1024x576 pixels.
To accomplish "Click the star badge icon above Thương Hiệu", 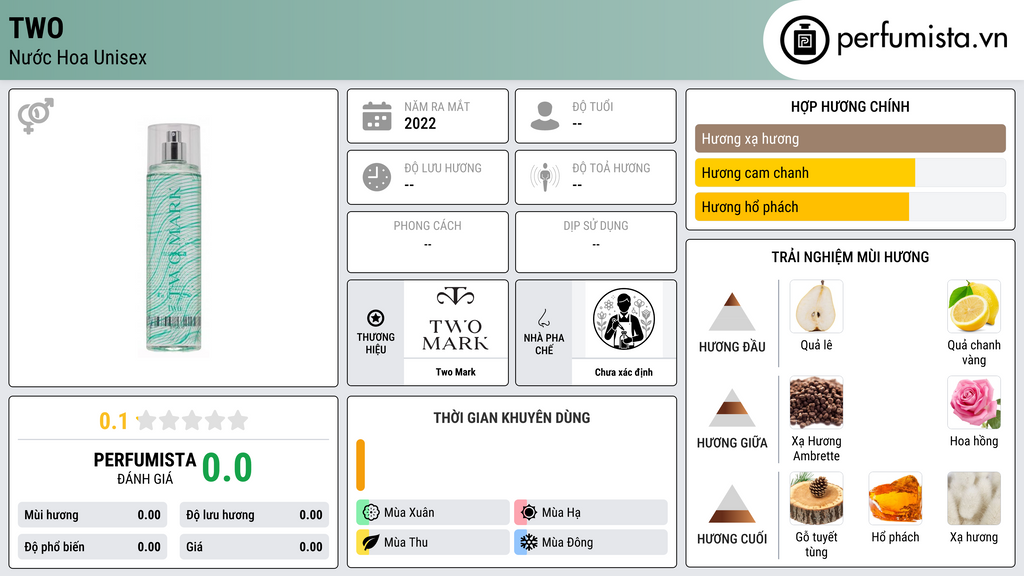I will tap(376, 318).
